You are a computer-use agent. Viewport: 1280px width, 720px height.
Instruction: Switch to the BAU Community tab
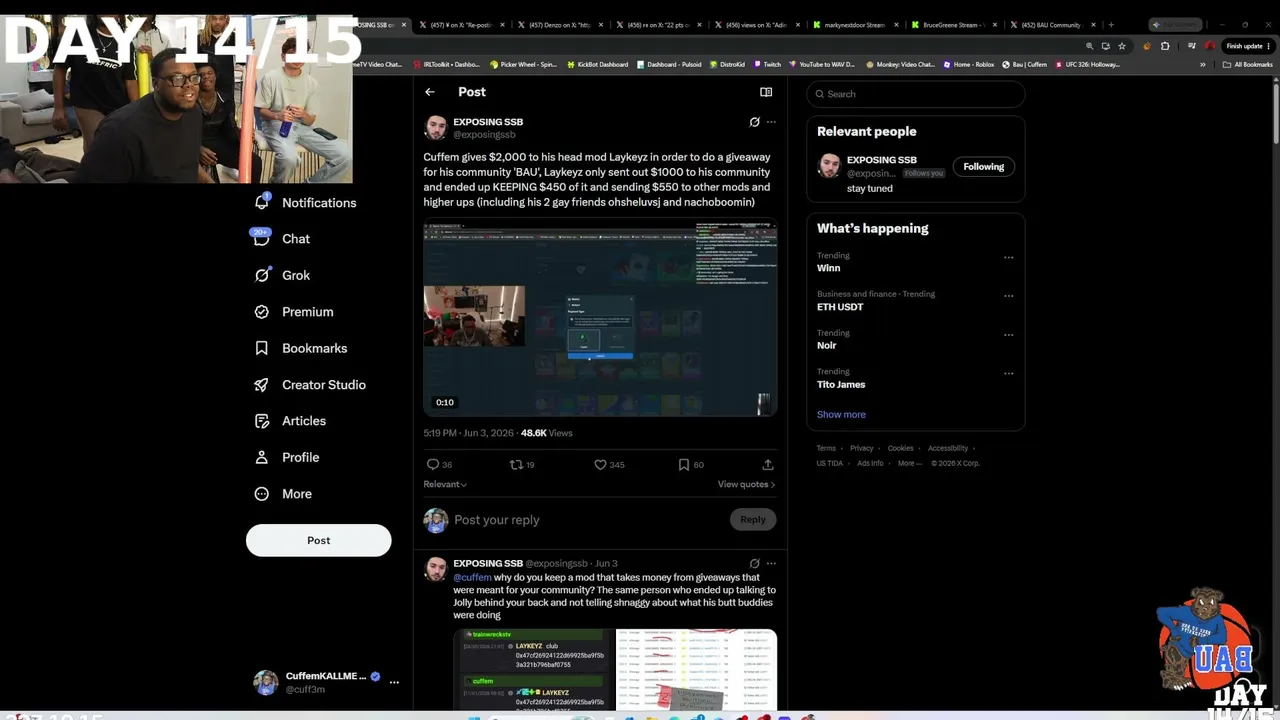[1052, 25]
